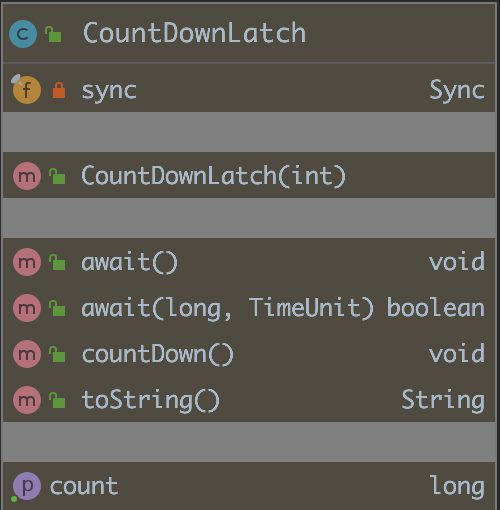The width and height of the screenshot is (500, 510).
Task: Click the red private lock next to sync
Action: point(59,90)
